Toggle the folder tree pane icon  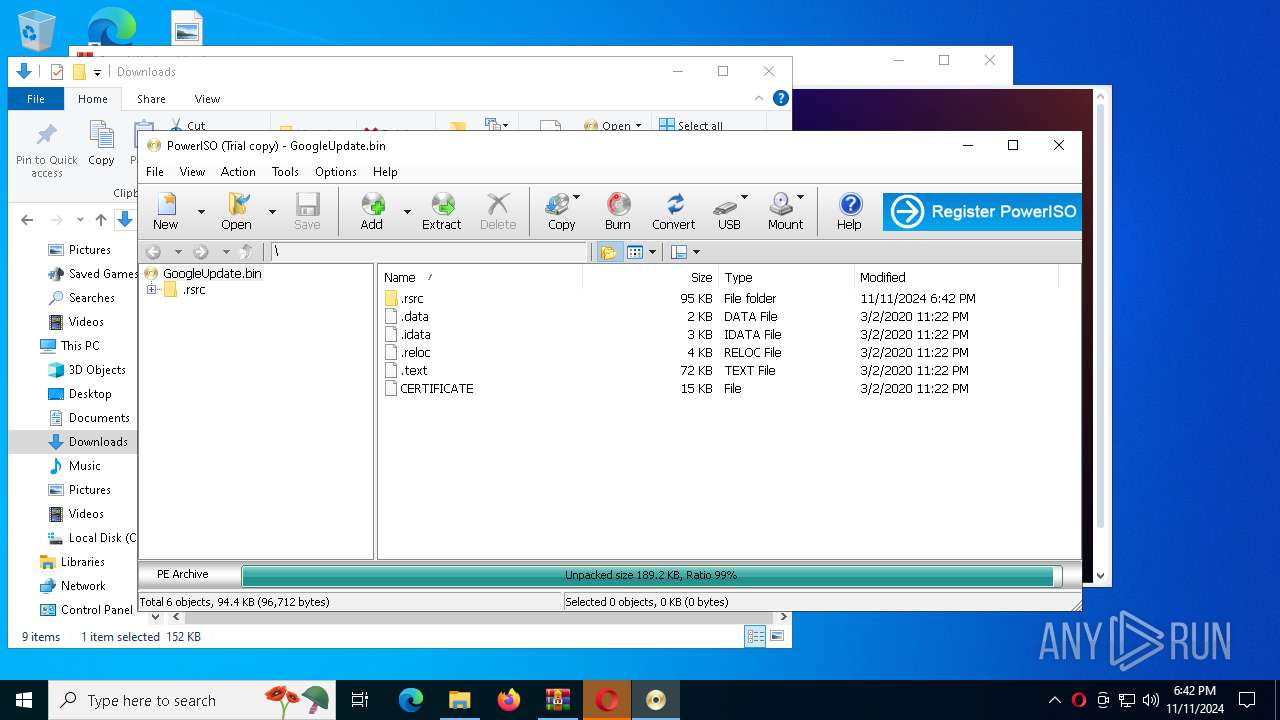pos(607,252)
